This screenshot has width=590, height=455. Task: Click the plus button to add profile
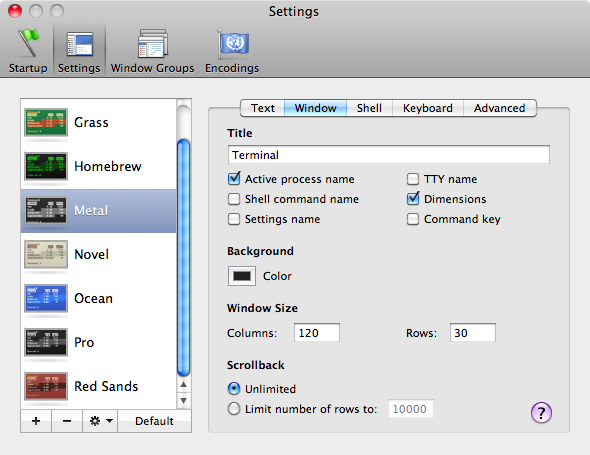(x=36, y=421)
